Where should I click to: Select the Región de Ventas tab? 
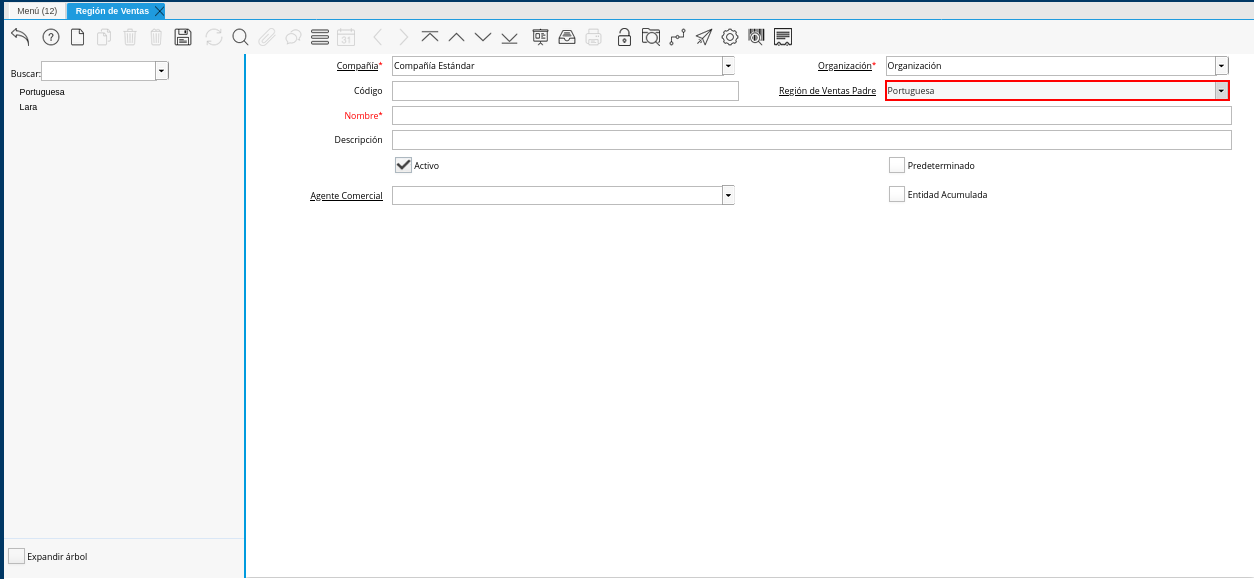coord(112,10)
